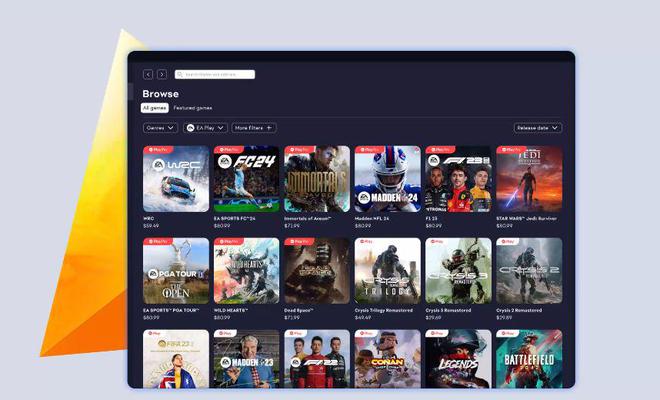Screen dimensions: 660x400
Task: Open the PGA Tour game cover
Action: [x=176, y=271]
